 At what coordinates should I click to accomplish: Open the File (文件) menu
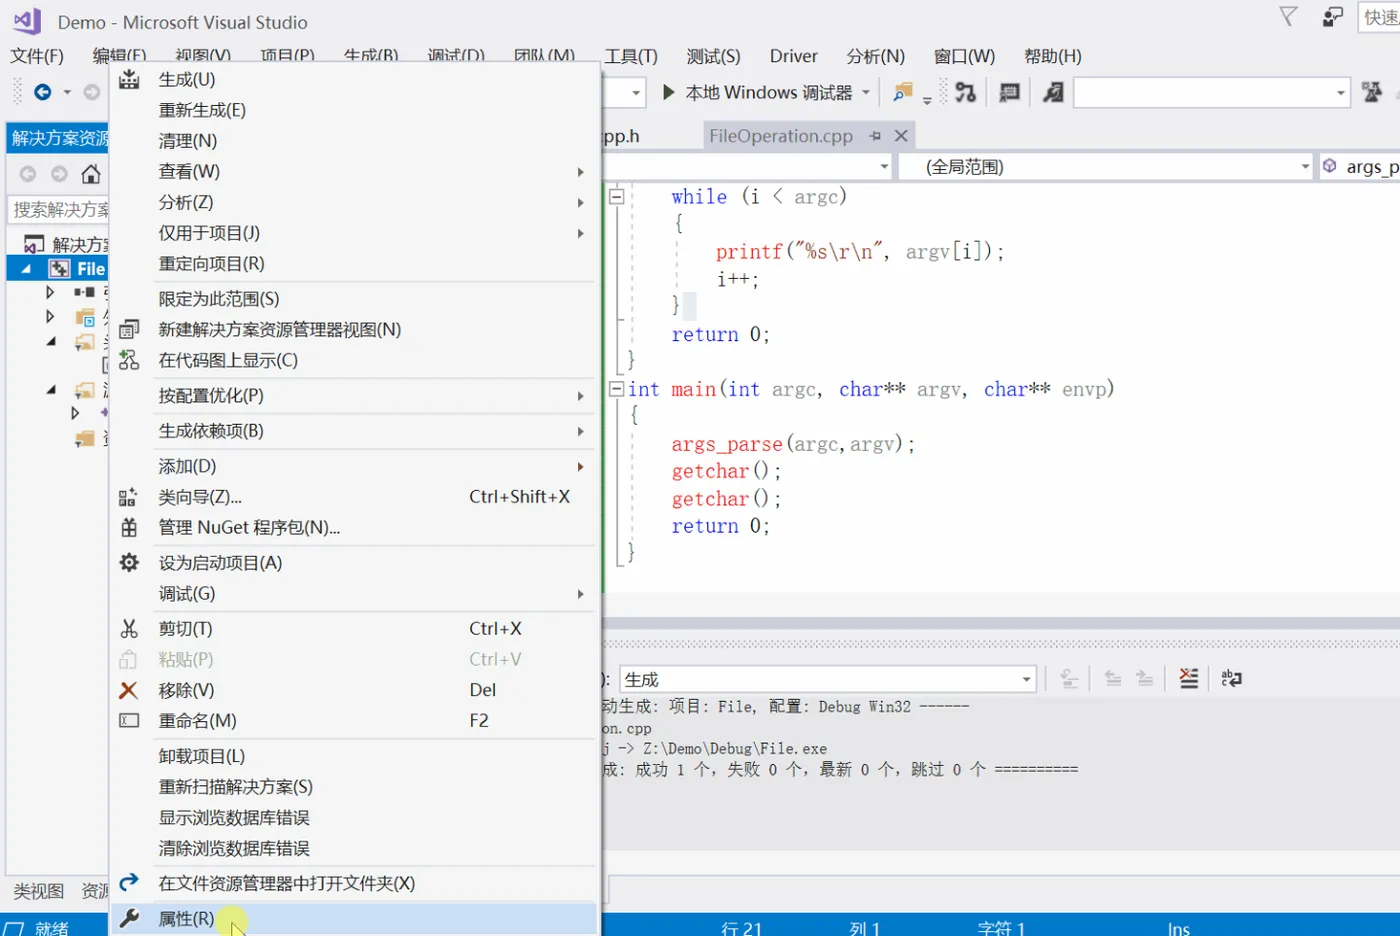(x=37, y=56)
